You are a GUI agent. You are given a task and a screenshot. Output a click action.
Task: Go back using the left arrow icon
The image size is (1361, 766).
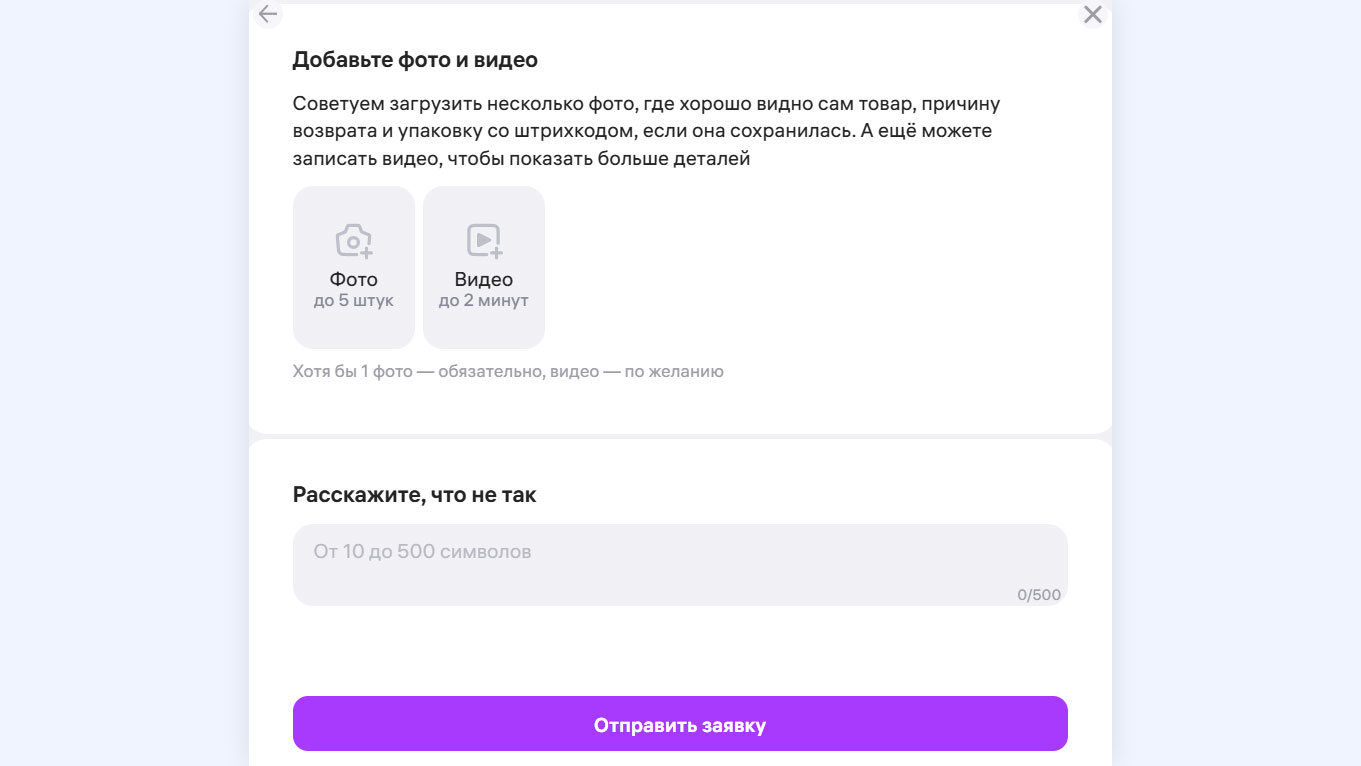pyautogui.click(x=267, y=14)
